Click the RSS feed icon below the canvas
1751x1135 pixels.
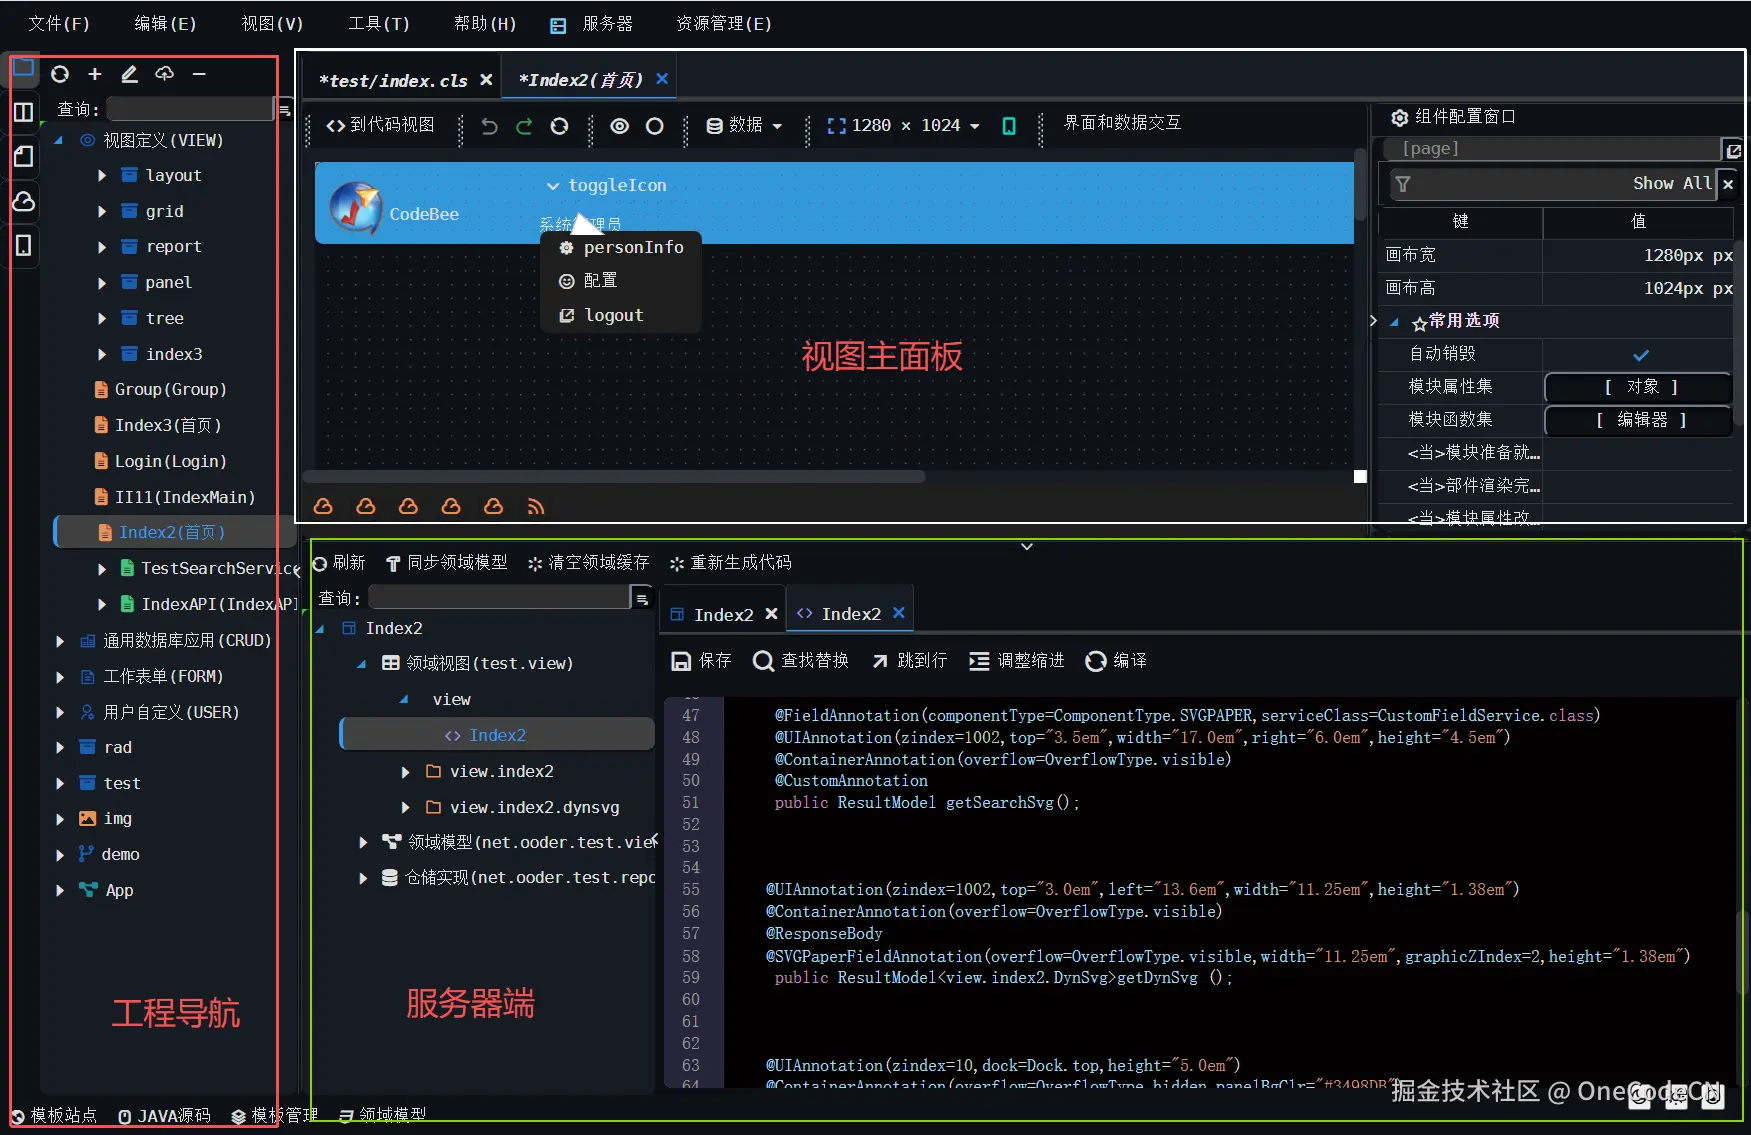(536, 507)
